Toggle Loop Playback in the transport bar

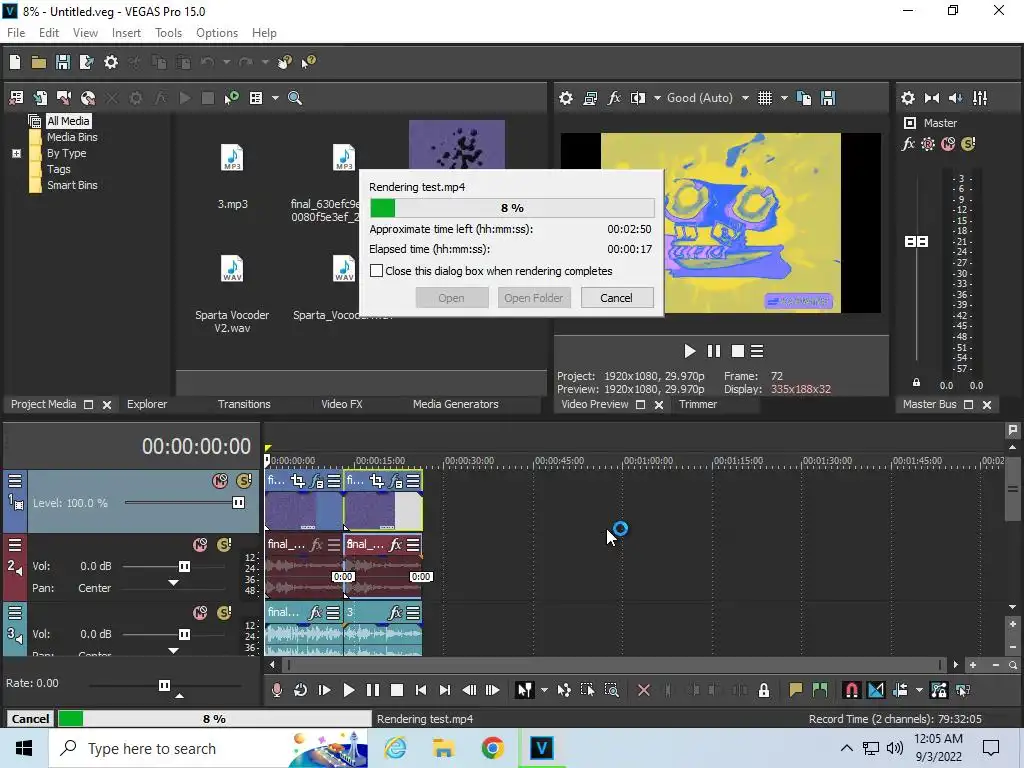(300, 690)
